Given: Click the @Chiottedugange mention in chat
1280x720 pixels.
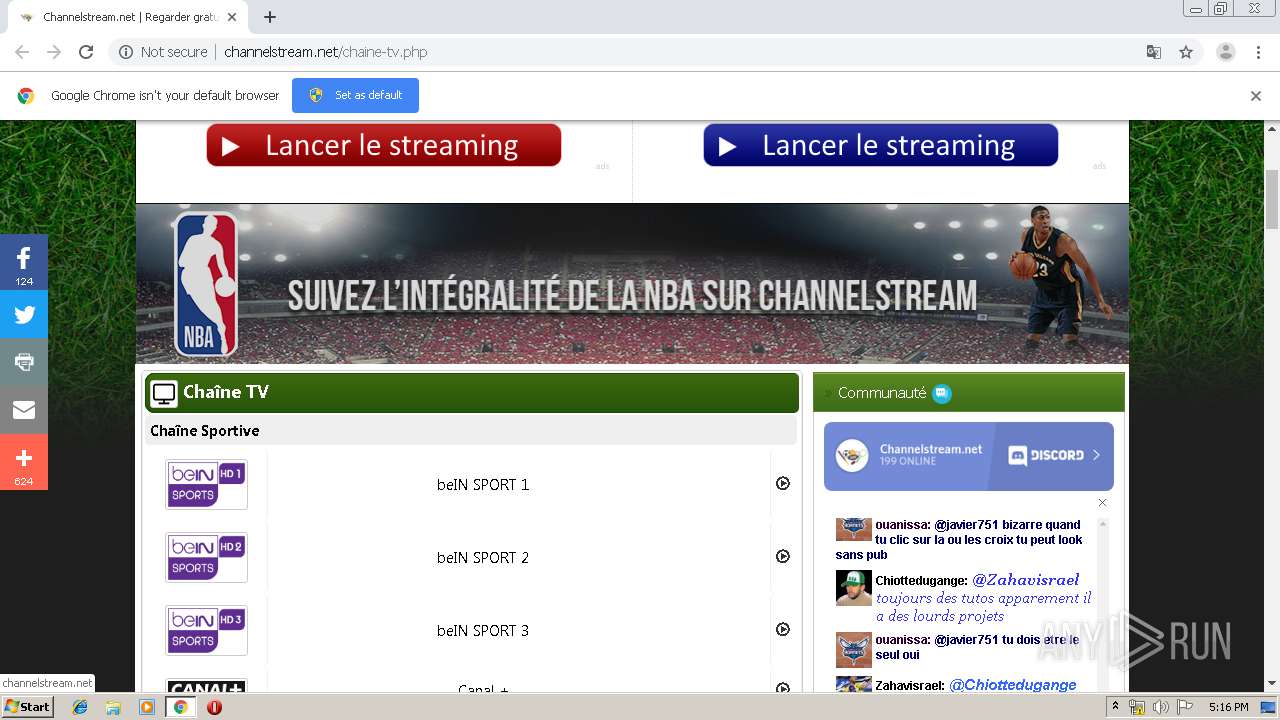Looking at the screenshot, I should [1013, 685].
